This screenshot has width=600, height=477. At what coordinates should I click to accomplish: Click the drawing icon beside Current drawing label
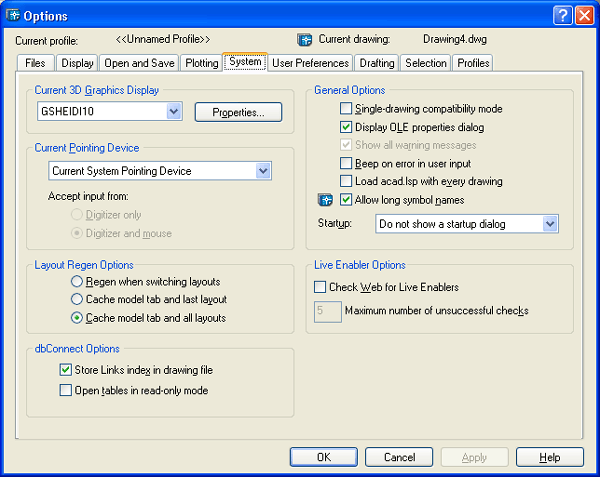pyautogui.click(x=306, y=40)
